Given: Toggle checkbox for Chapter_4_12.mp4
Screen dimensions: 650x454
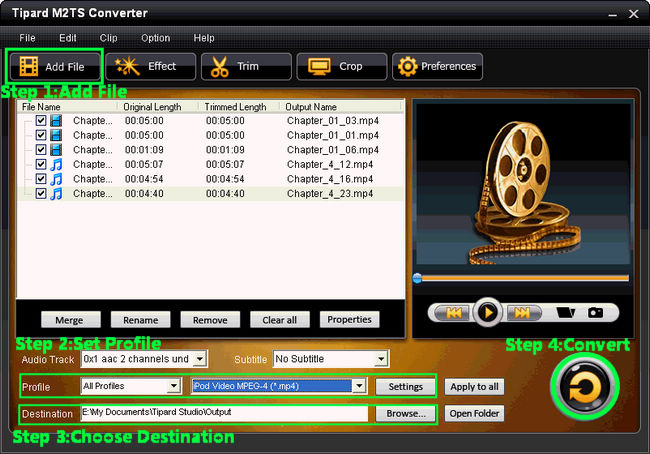Looking at the screenshot, I should (41, 164).
